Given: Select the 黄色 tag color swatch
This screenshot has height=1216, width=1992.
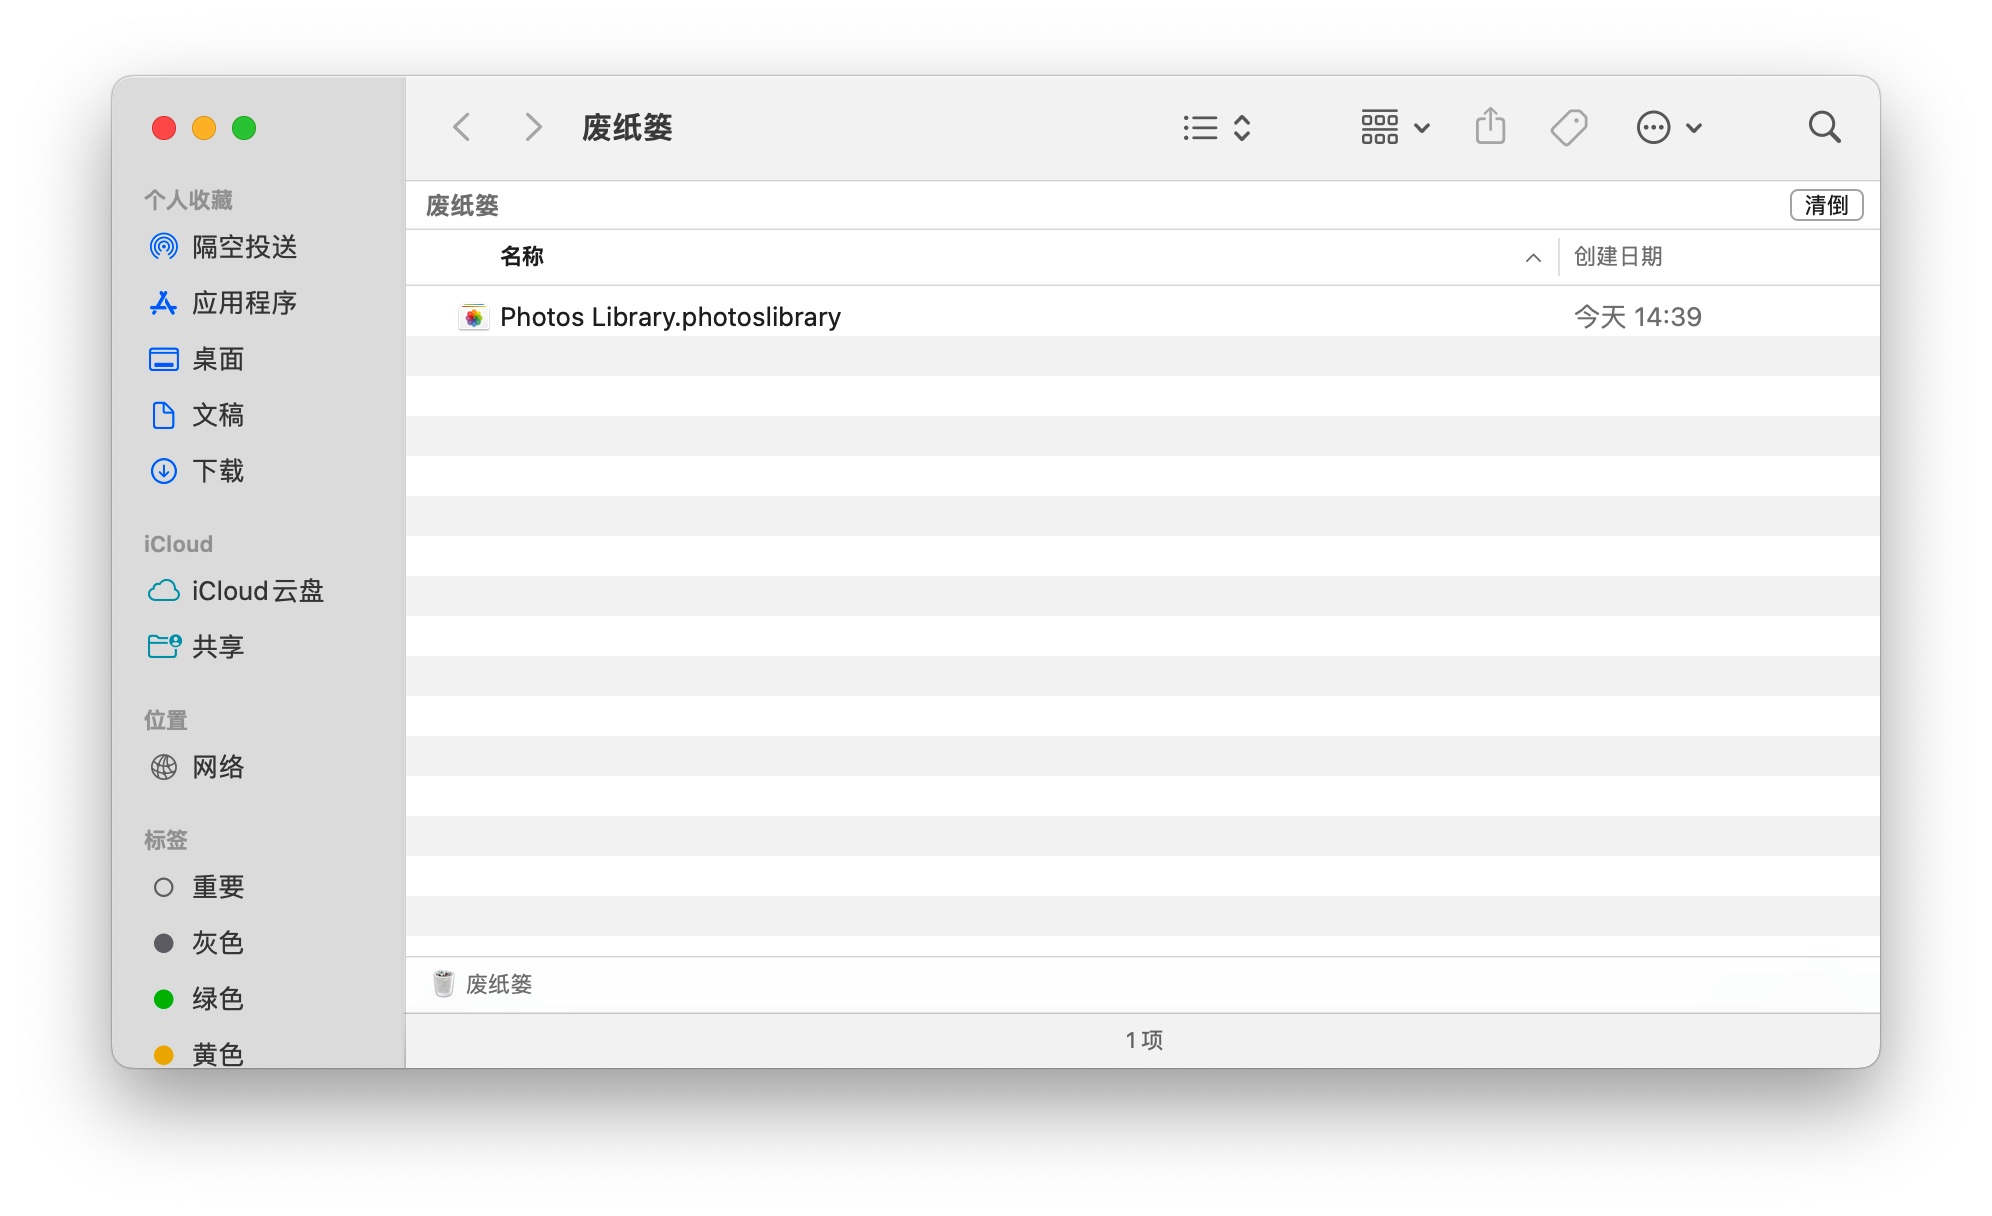Looking at the screenshot, I should [219, 1053].
